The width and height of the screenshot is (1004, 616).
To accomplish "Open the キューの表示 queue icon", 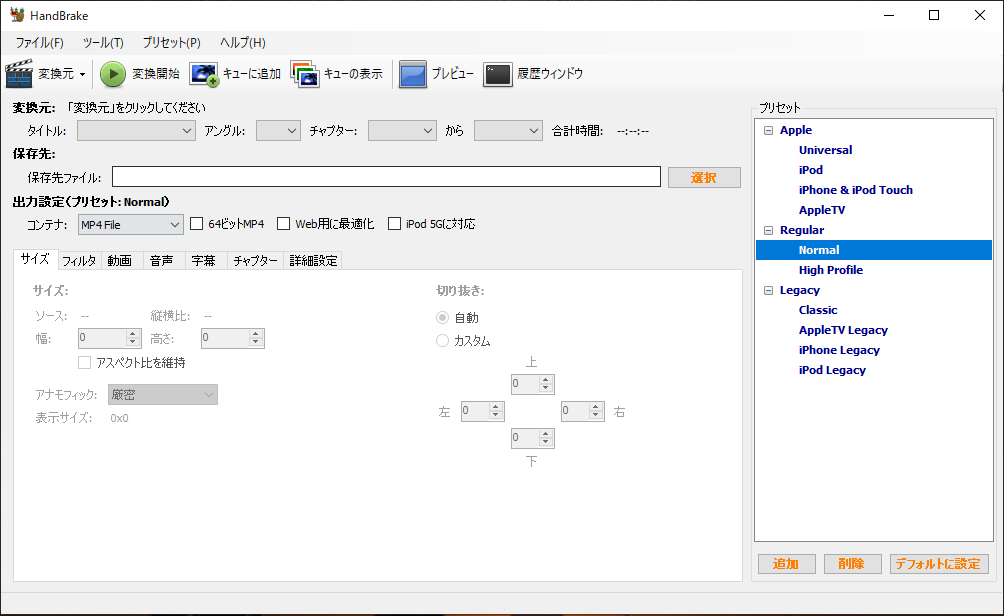I will [x=305, y=74].
